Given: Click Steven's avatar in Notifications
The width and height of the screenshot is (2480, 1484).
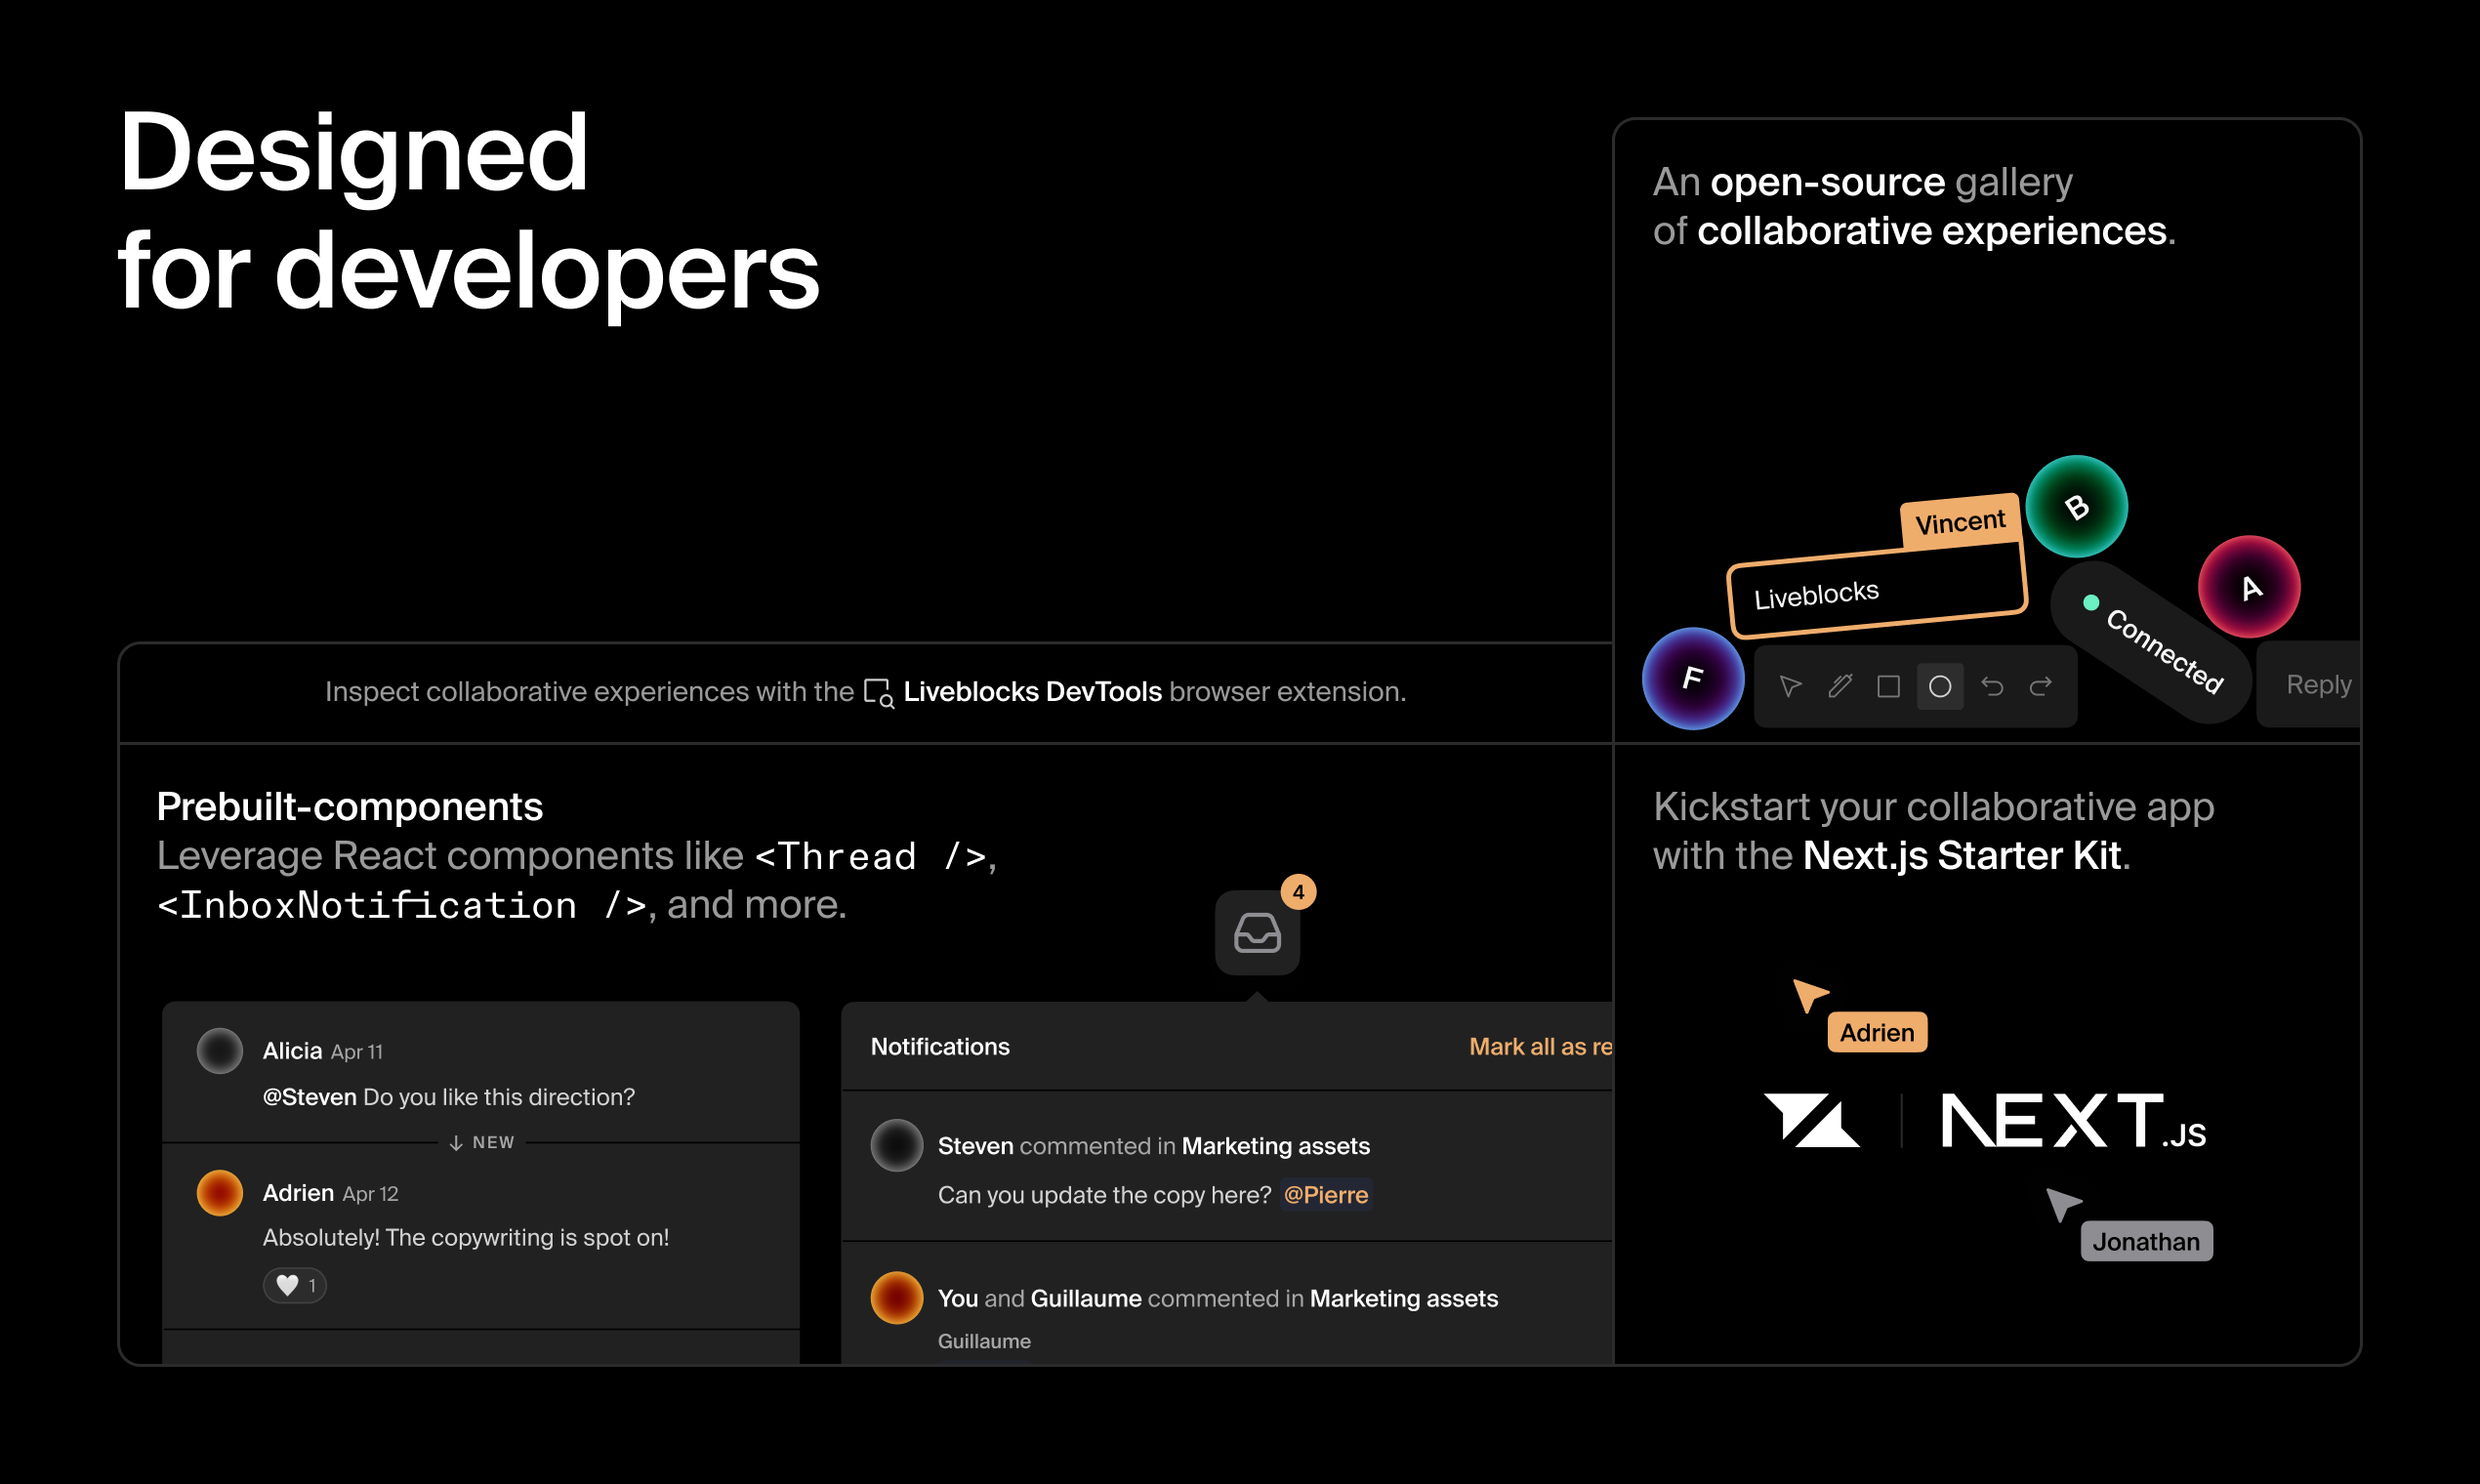Looking at the screenshot, I should [897, 1145].
